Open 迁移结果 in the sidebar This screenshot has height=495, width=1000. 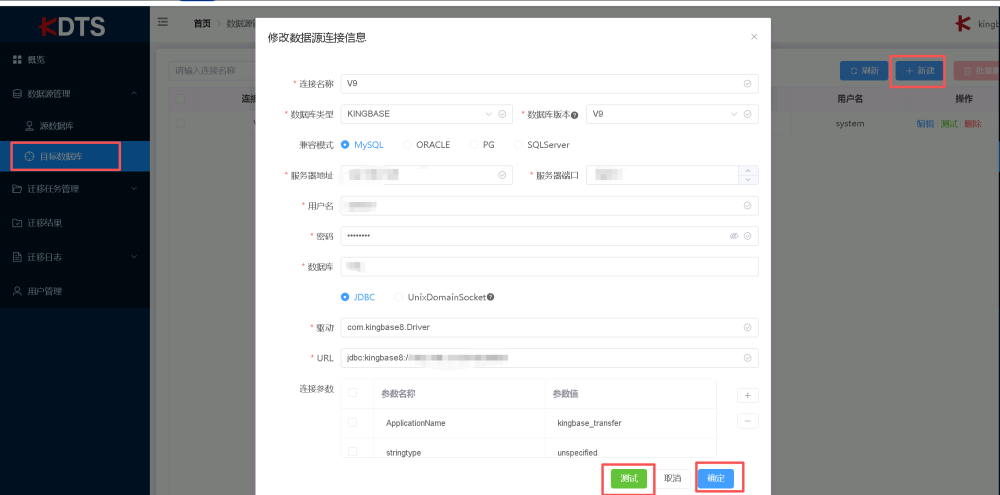click(x=75, y=223)
